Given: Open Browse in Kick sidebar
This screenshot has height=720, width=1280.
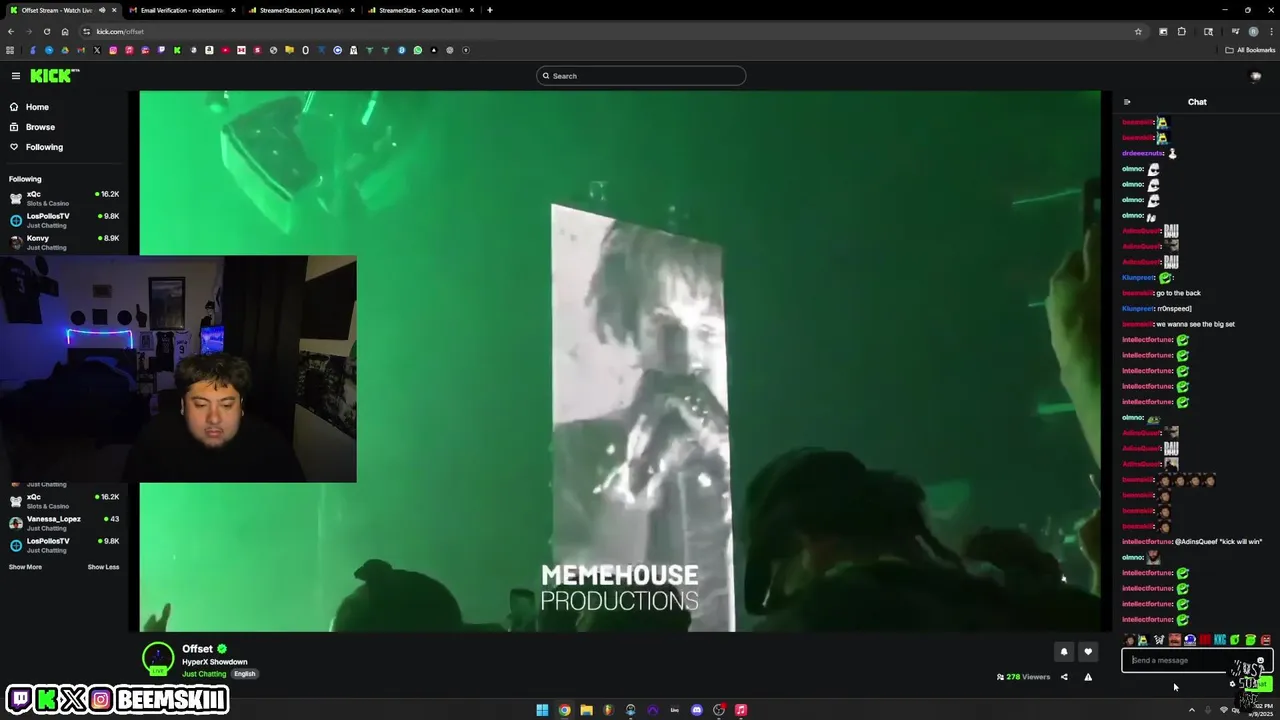Looking at the screenshot, I should (x=40, y=127).
